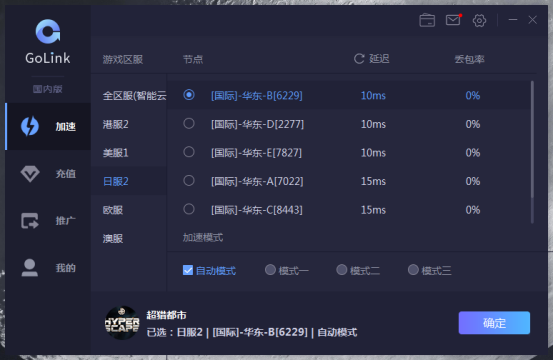554x361 pixels.
Task: Select the 全区服(智能云 region entry
Action: pyautogui.click(x=134, y=96)
